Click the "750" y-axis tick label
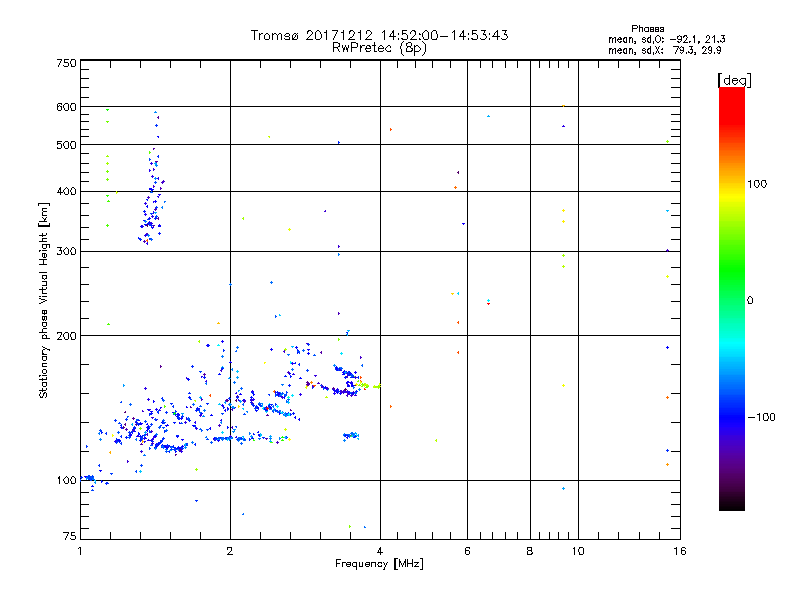This screenshot has height=600, width=800. click(x=66, y=63)
